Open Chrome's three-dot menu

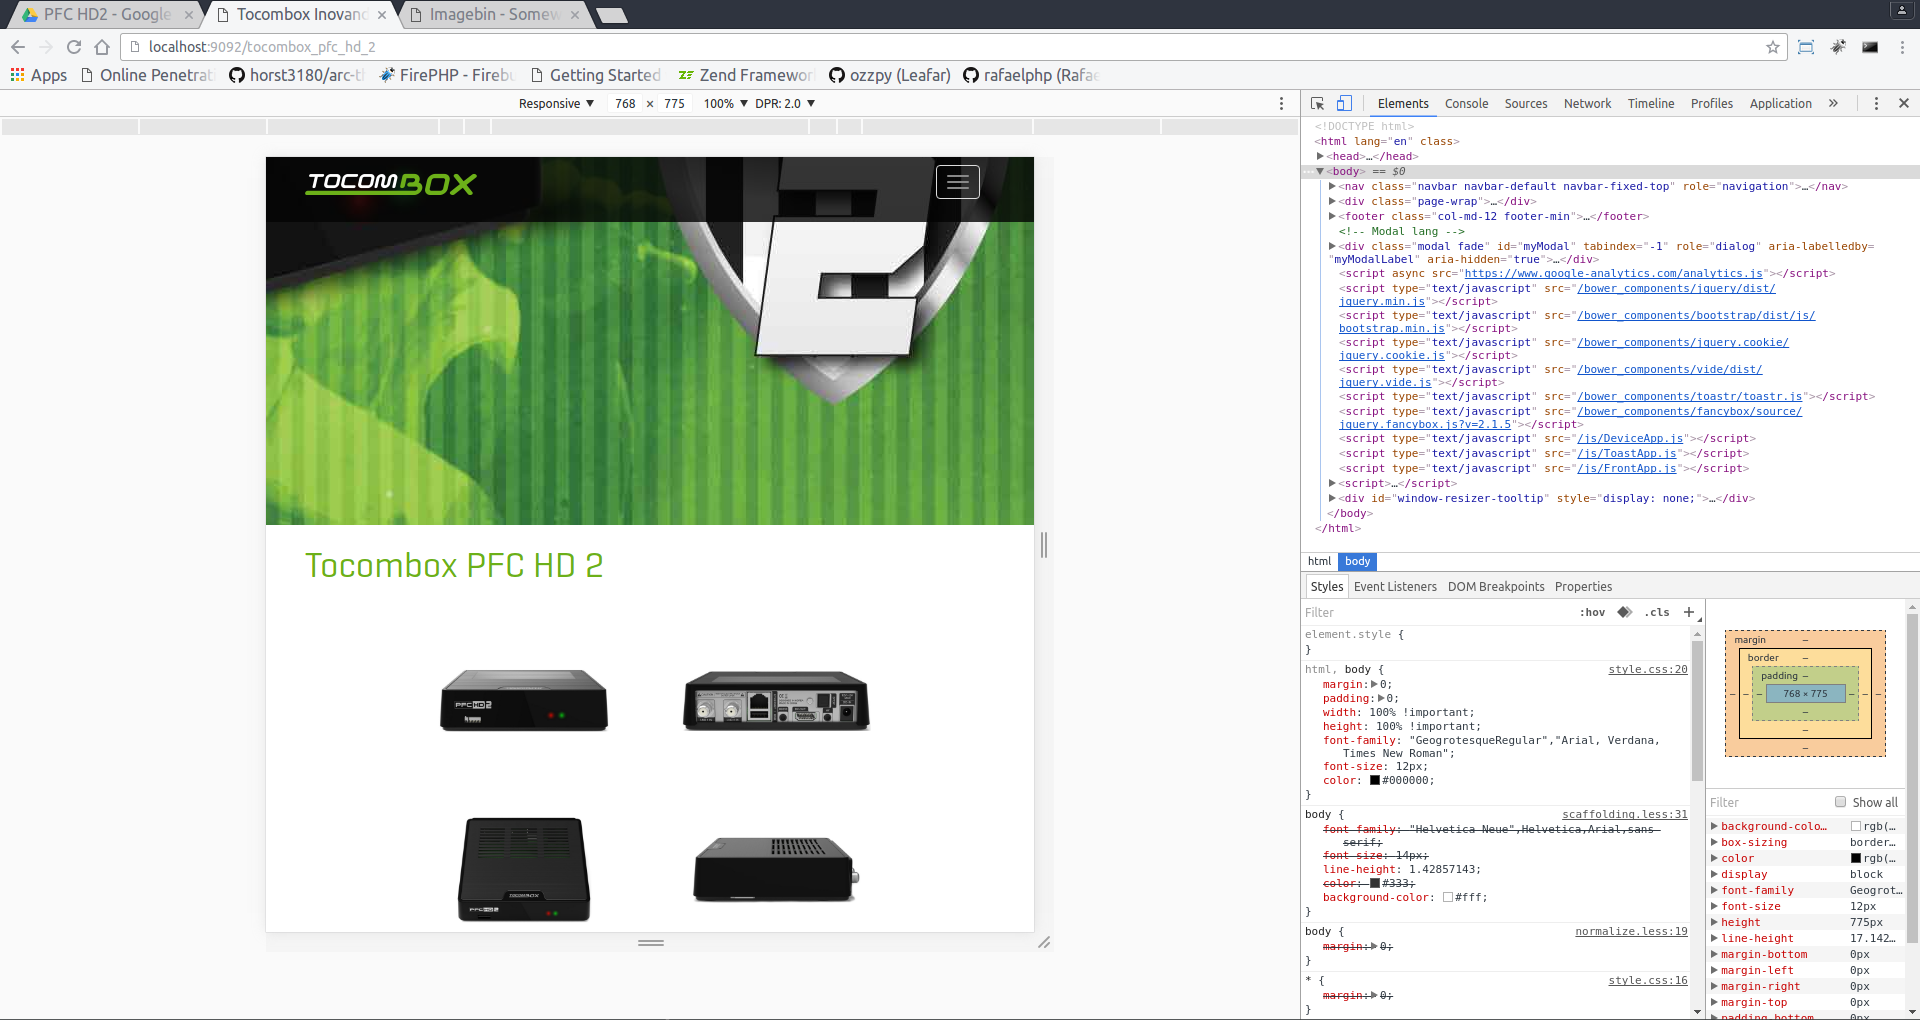pyautogui.click(x=1902, y=47)
